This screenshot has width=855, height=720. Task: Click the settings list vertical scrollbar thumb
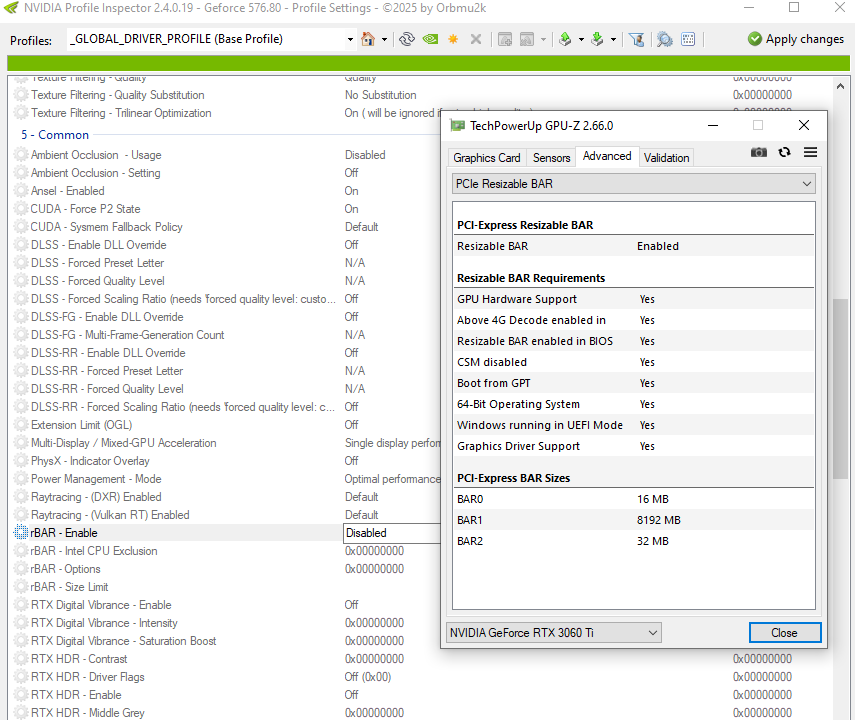[x=840, y=388]
